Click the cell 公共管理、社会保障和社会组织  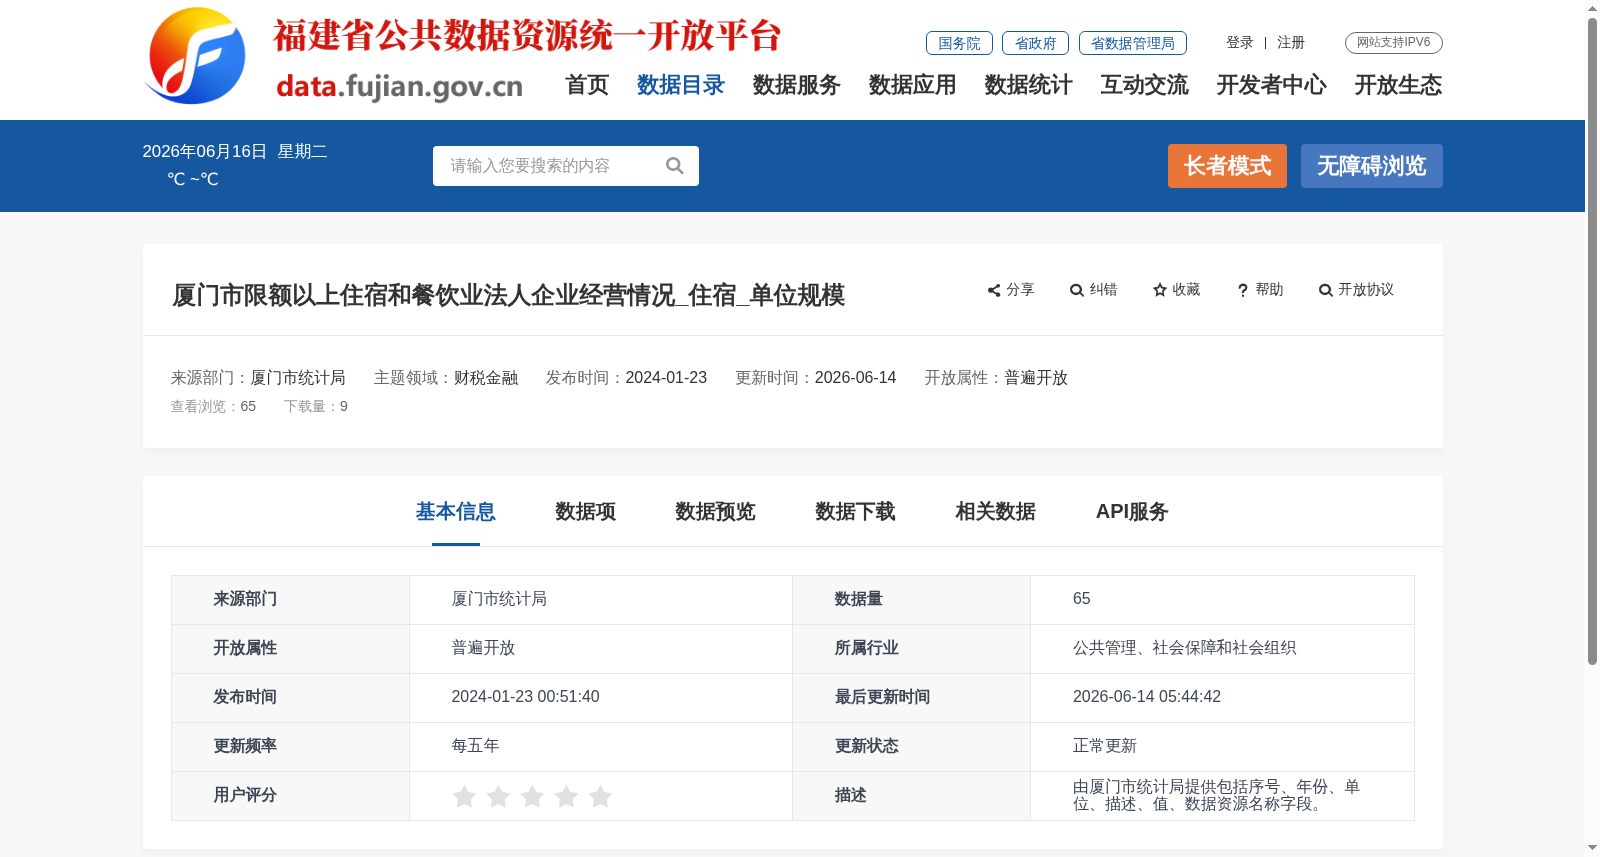(1185, 648)
